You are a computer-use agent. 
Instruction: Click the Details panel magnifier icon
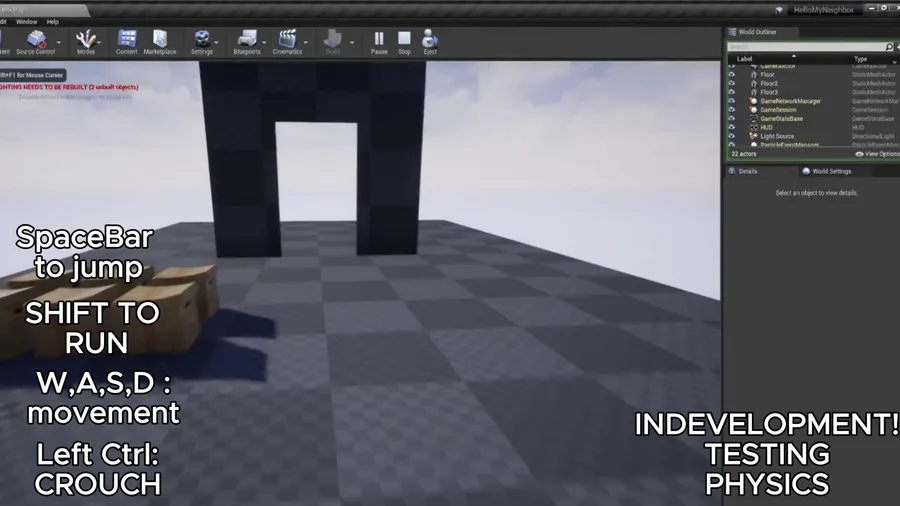click(732, 171)
